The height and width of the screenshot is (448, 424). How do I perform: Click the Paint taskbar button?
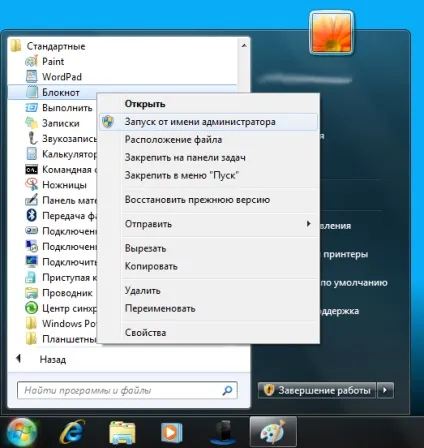(x=273, y=433)
